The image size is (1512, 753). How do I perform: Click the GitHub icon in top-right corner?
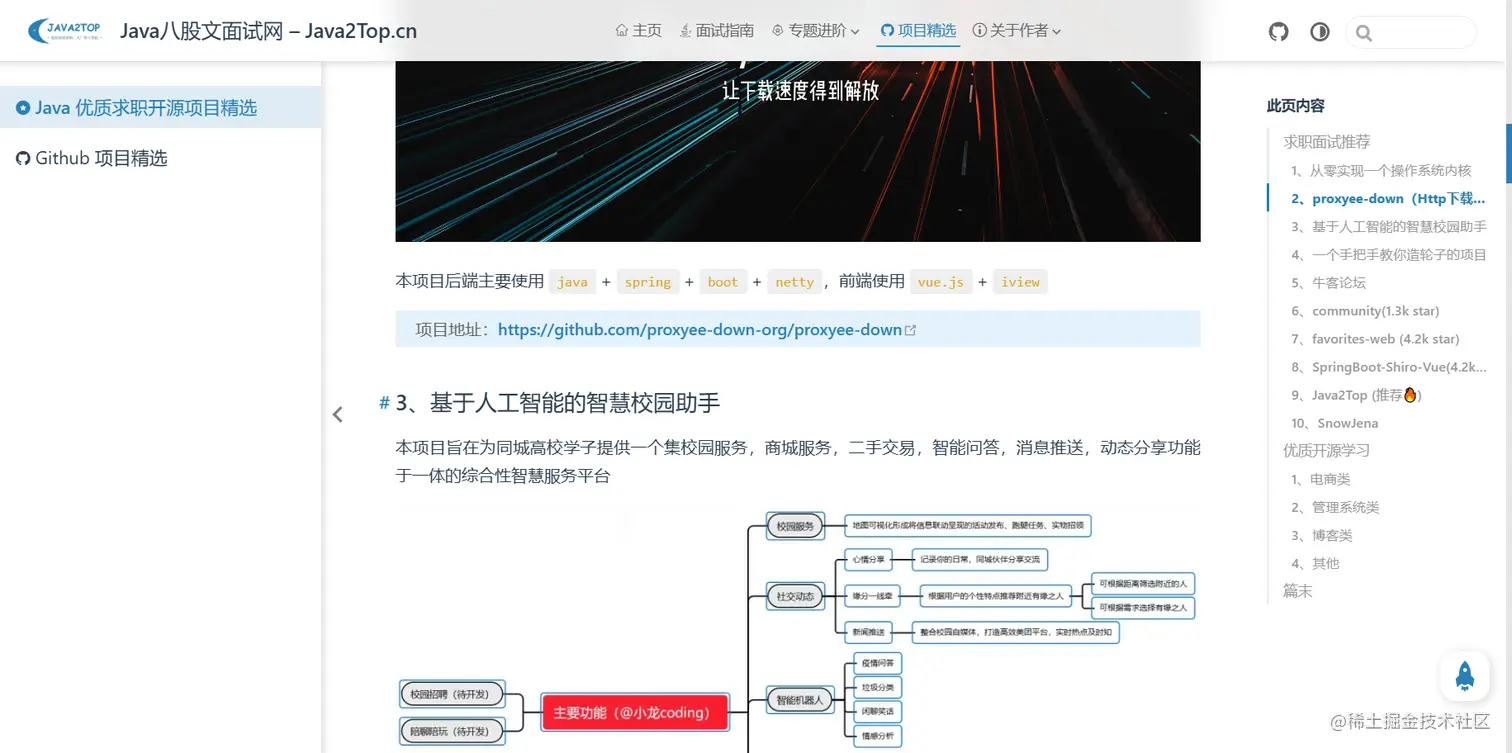pyautogui.click(x=1278, y=31)
